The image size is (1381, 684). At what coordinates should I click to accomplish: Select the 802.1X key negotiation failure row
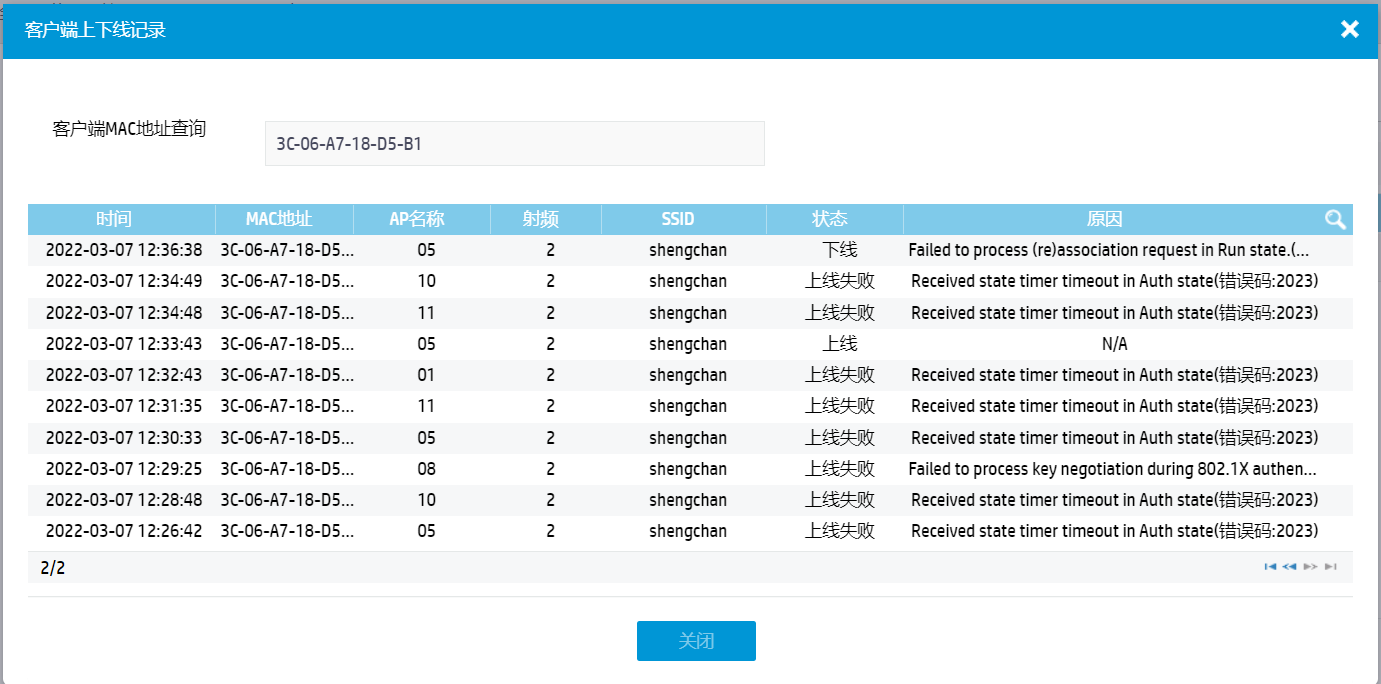(690, 469)
